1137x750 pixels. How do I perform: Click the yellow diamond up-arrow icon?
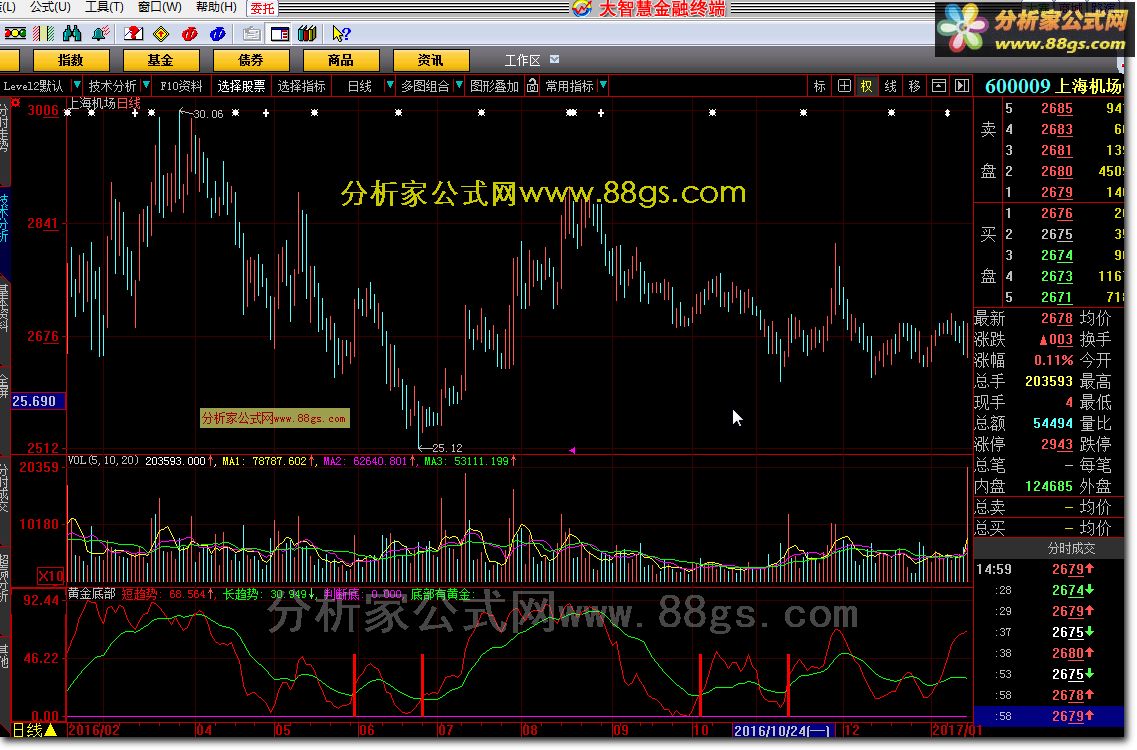161,33
